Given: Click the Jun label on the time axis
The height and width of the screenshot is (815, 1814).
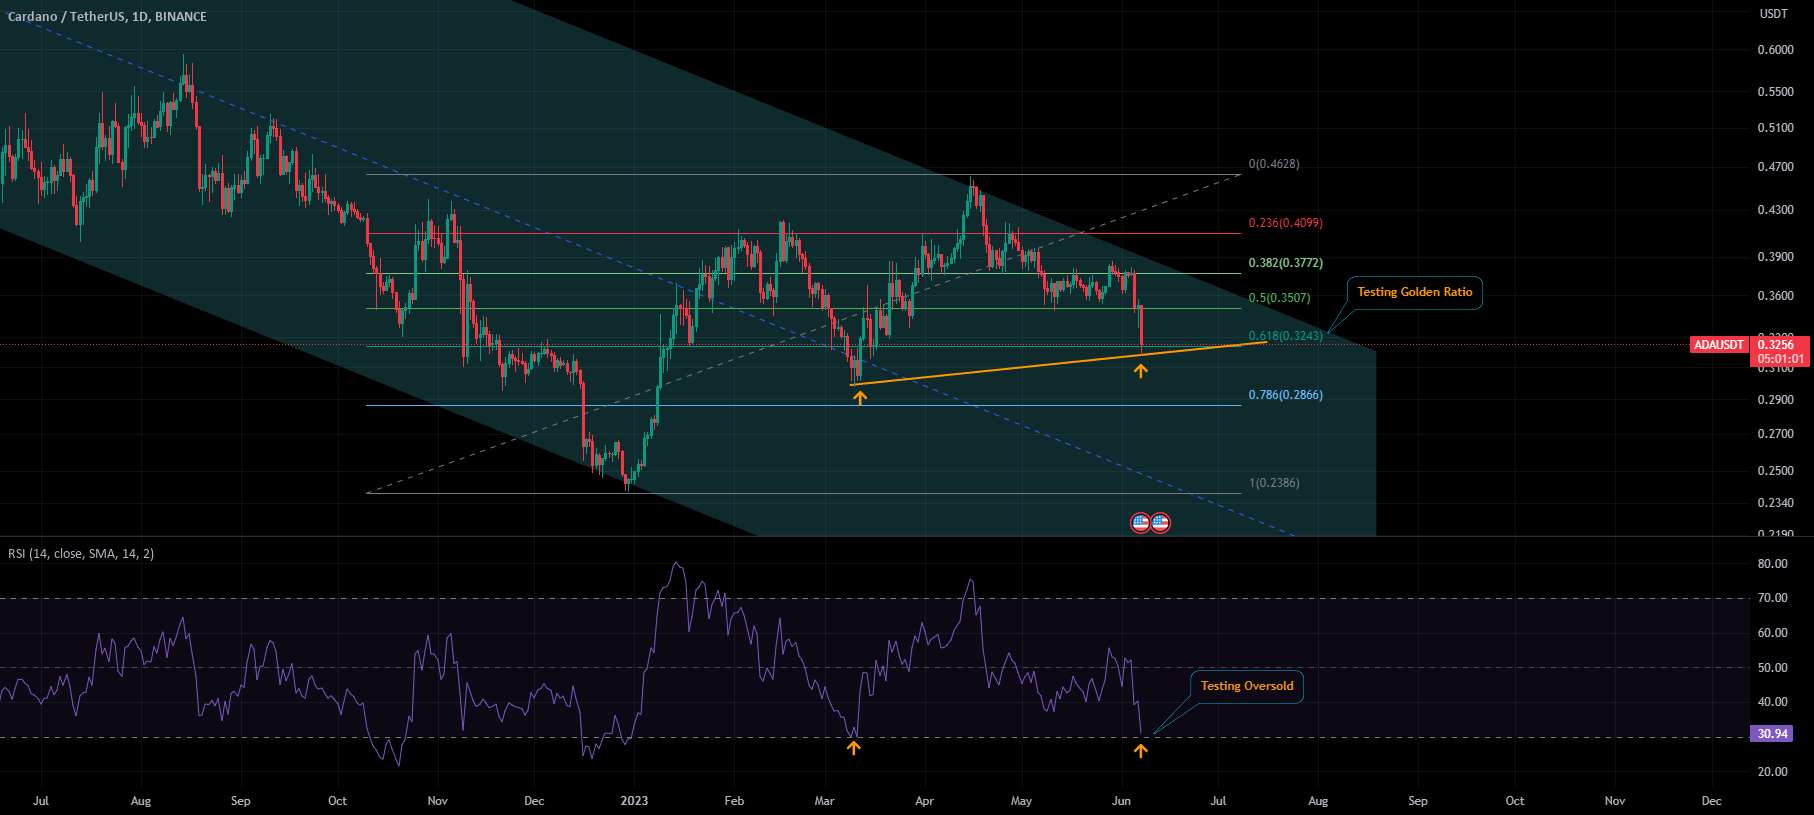Looking at the screenshot, I should 1121,801.
